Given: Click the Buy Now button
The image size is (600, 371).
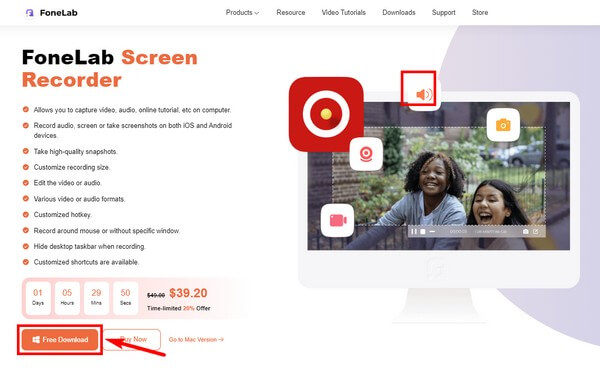Looking at the screenshot, I should click(x=132, y=339).
